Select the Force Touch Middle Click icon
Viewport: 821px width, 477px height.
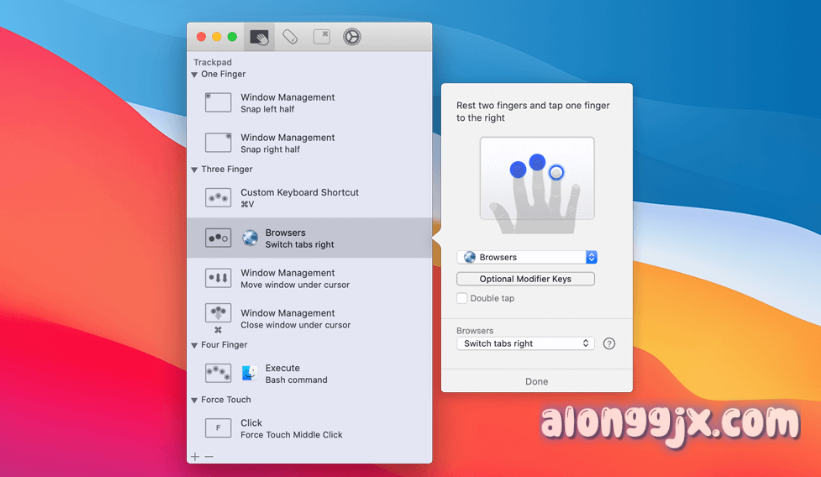point(218,428)
